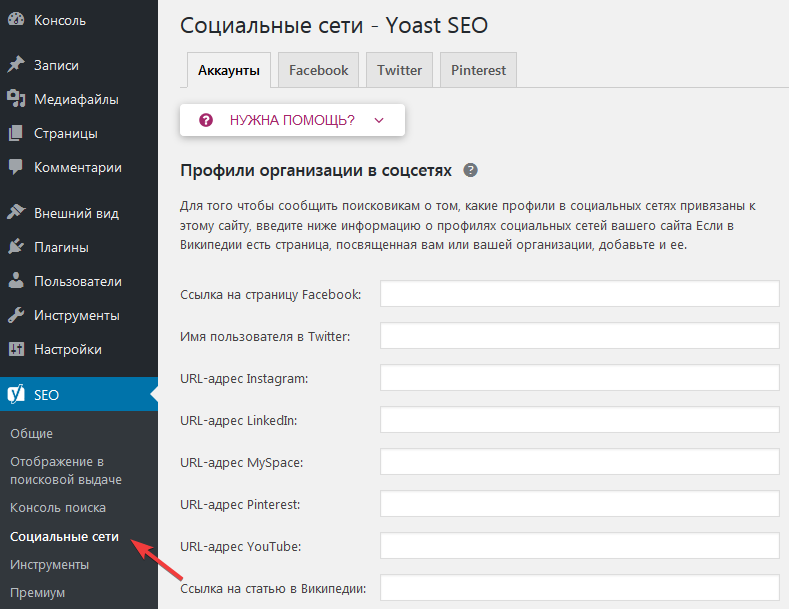This screenshot has height=609, width=789.
Task: Expand the Нужна помощь chevron
Action: coord(379,120)
